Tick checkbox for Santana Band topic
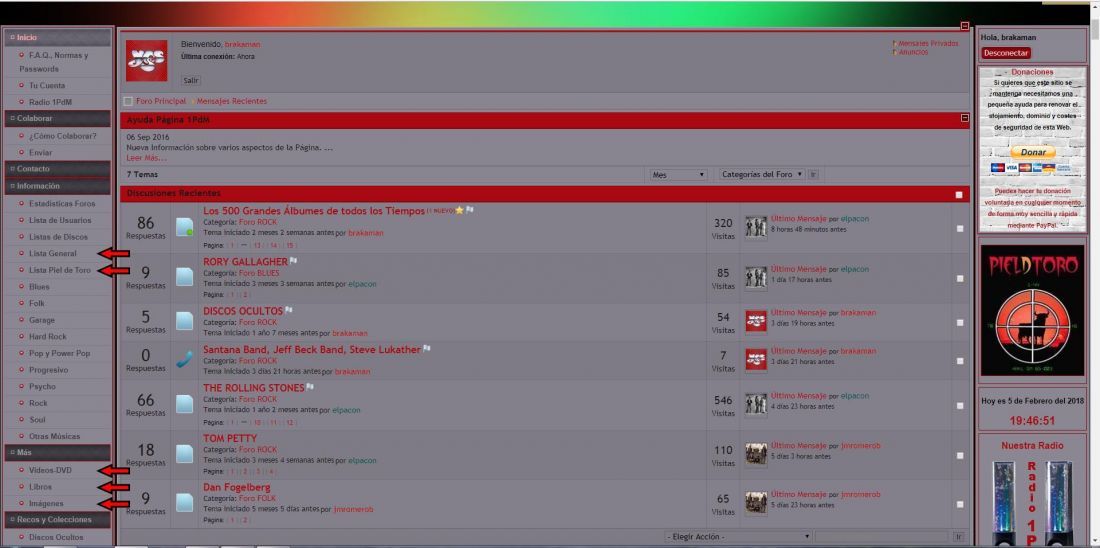 [960, 361]
